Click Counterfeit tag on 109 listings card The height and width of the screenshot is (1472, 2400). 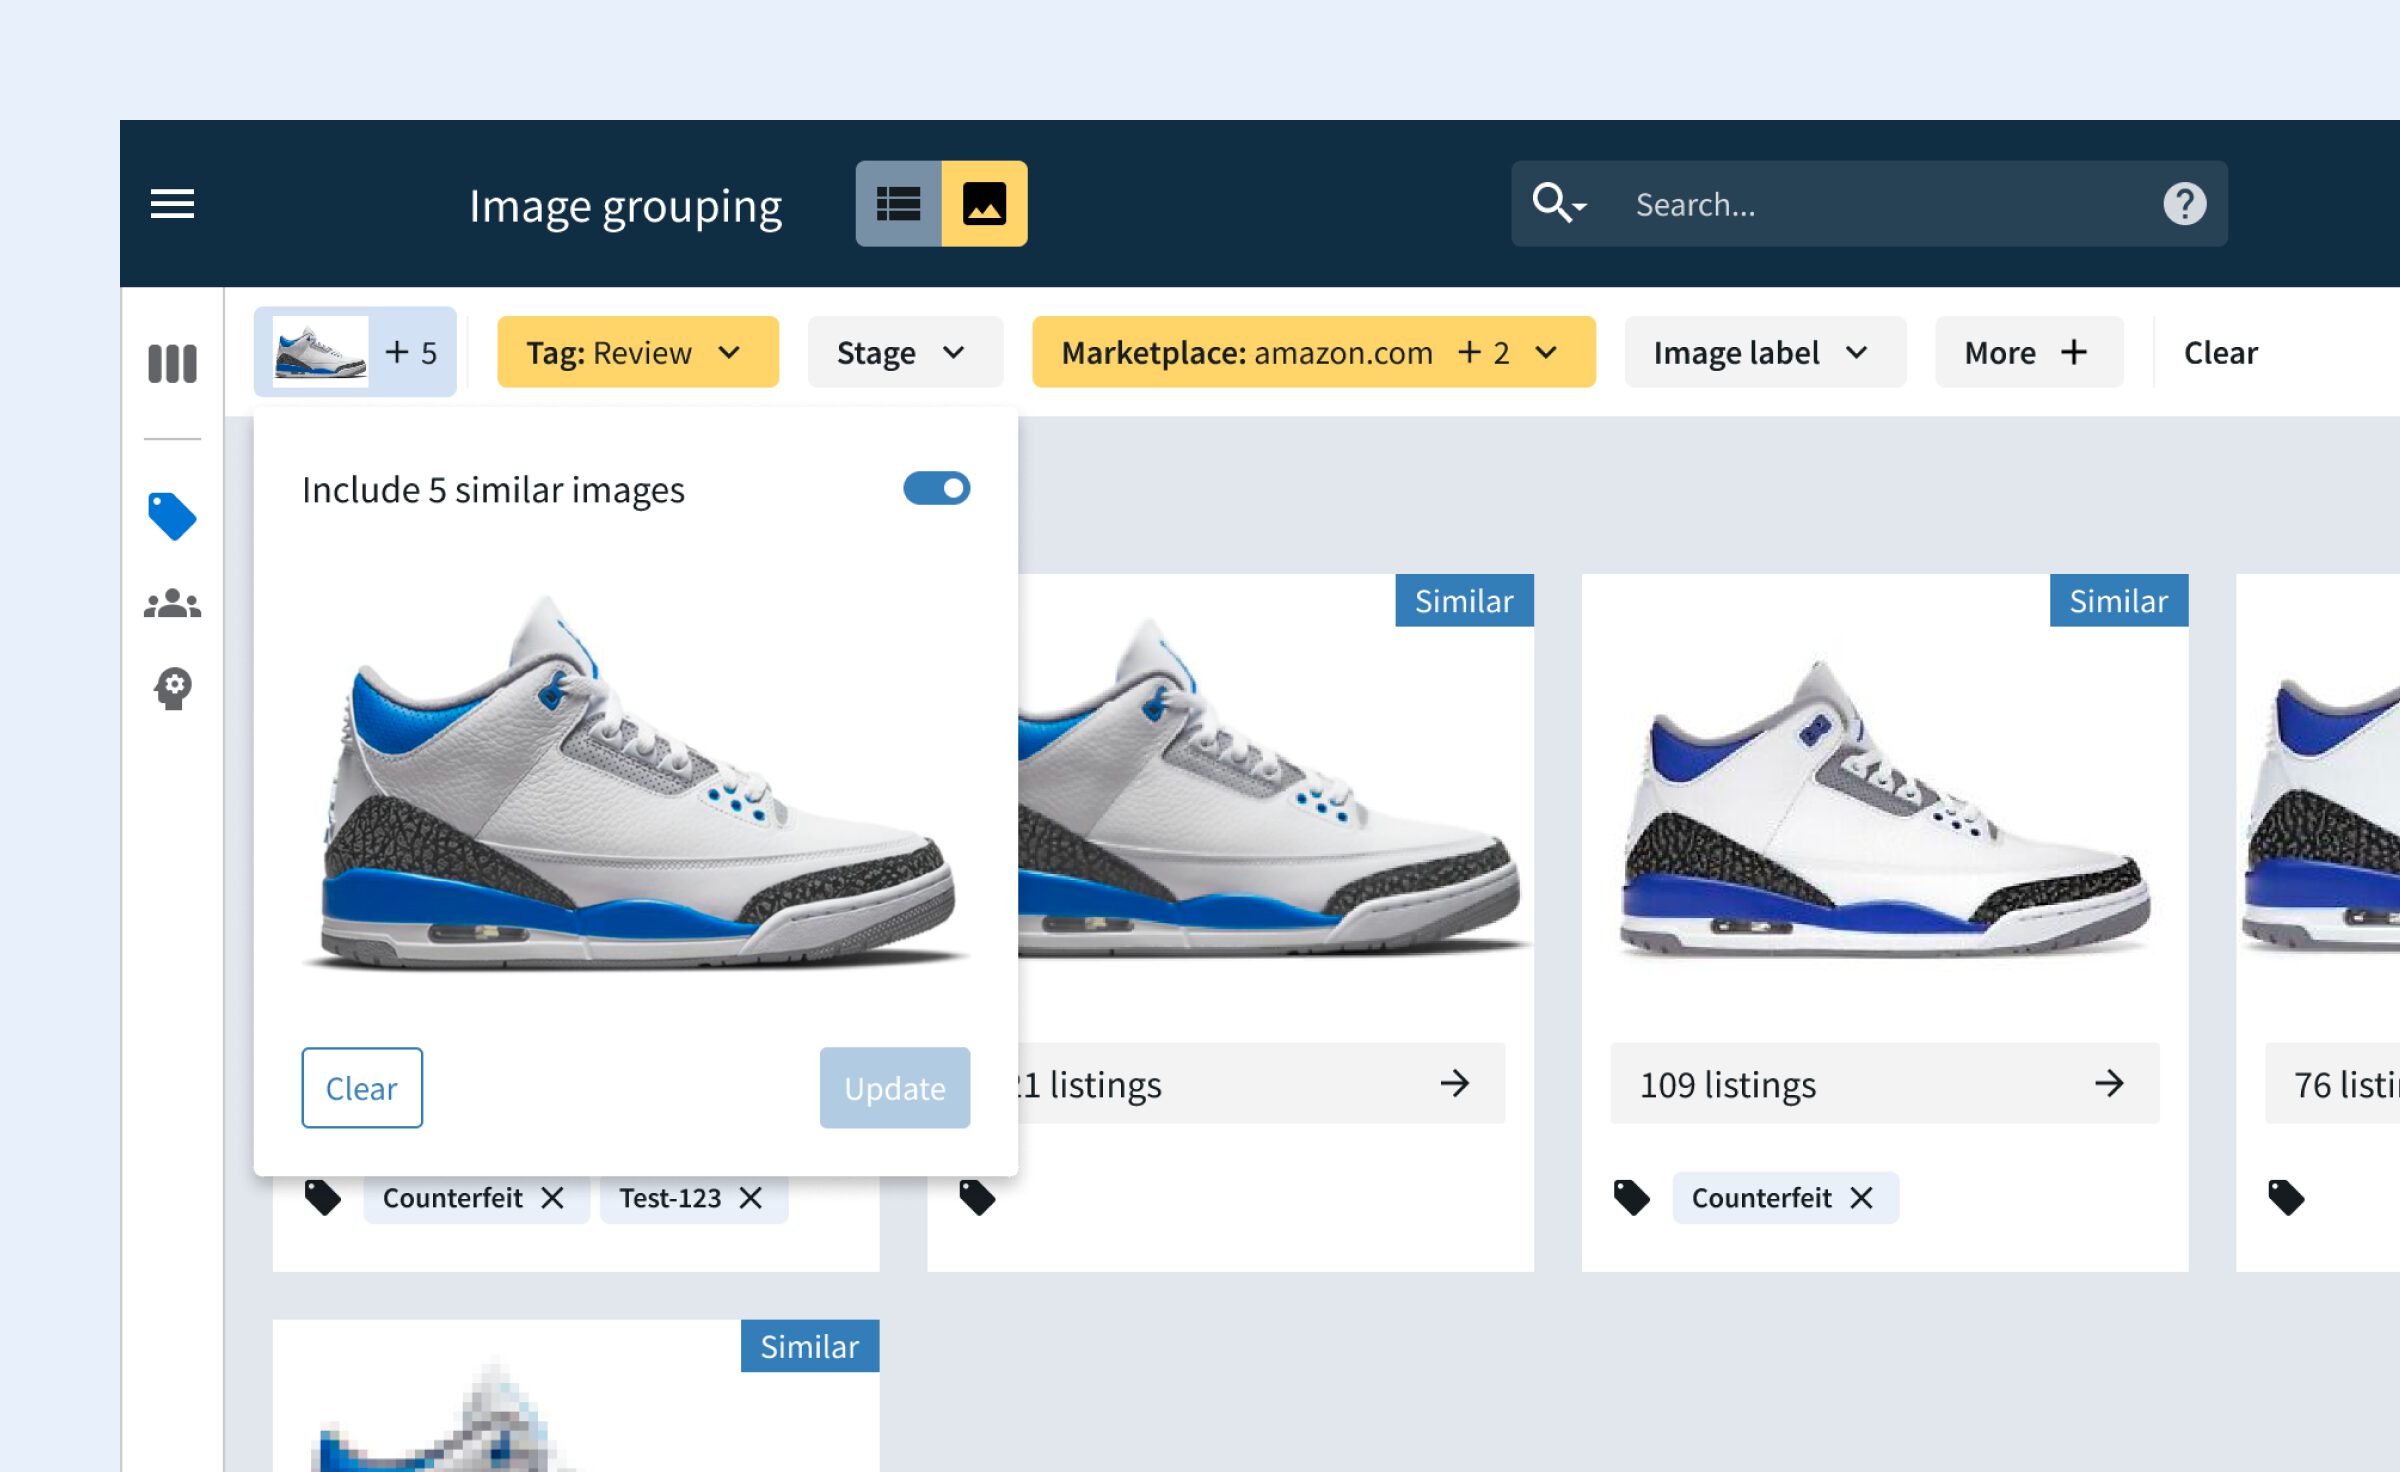point(1760,1197)
